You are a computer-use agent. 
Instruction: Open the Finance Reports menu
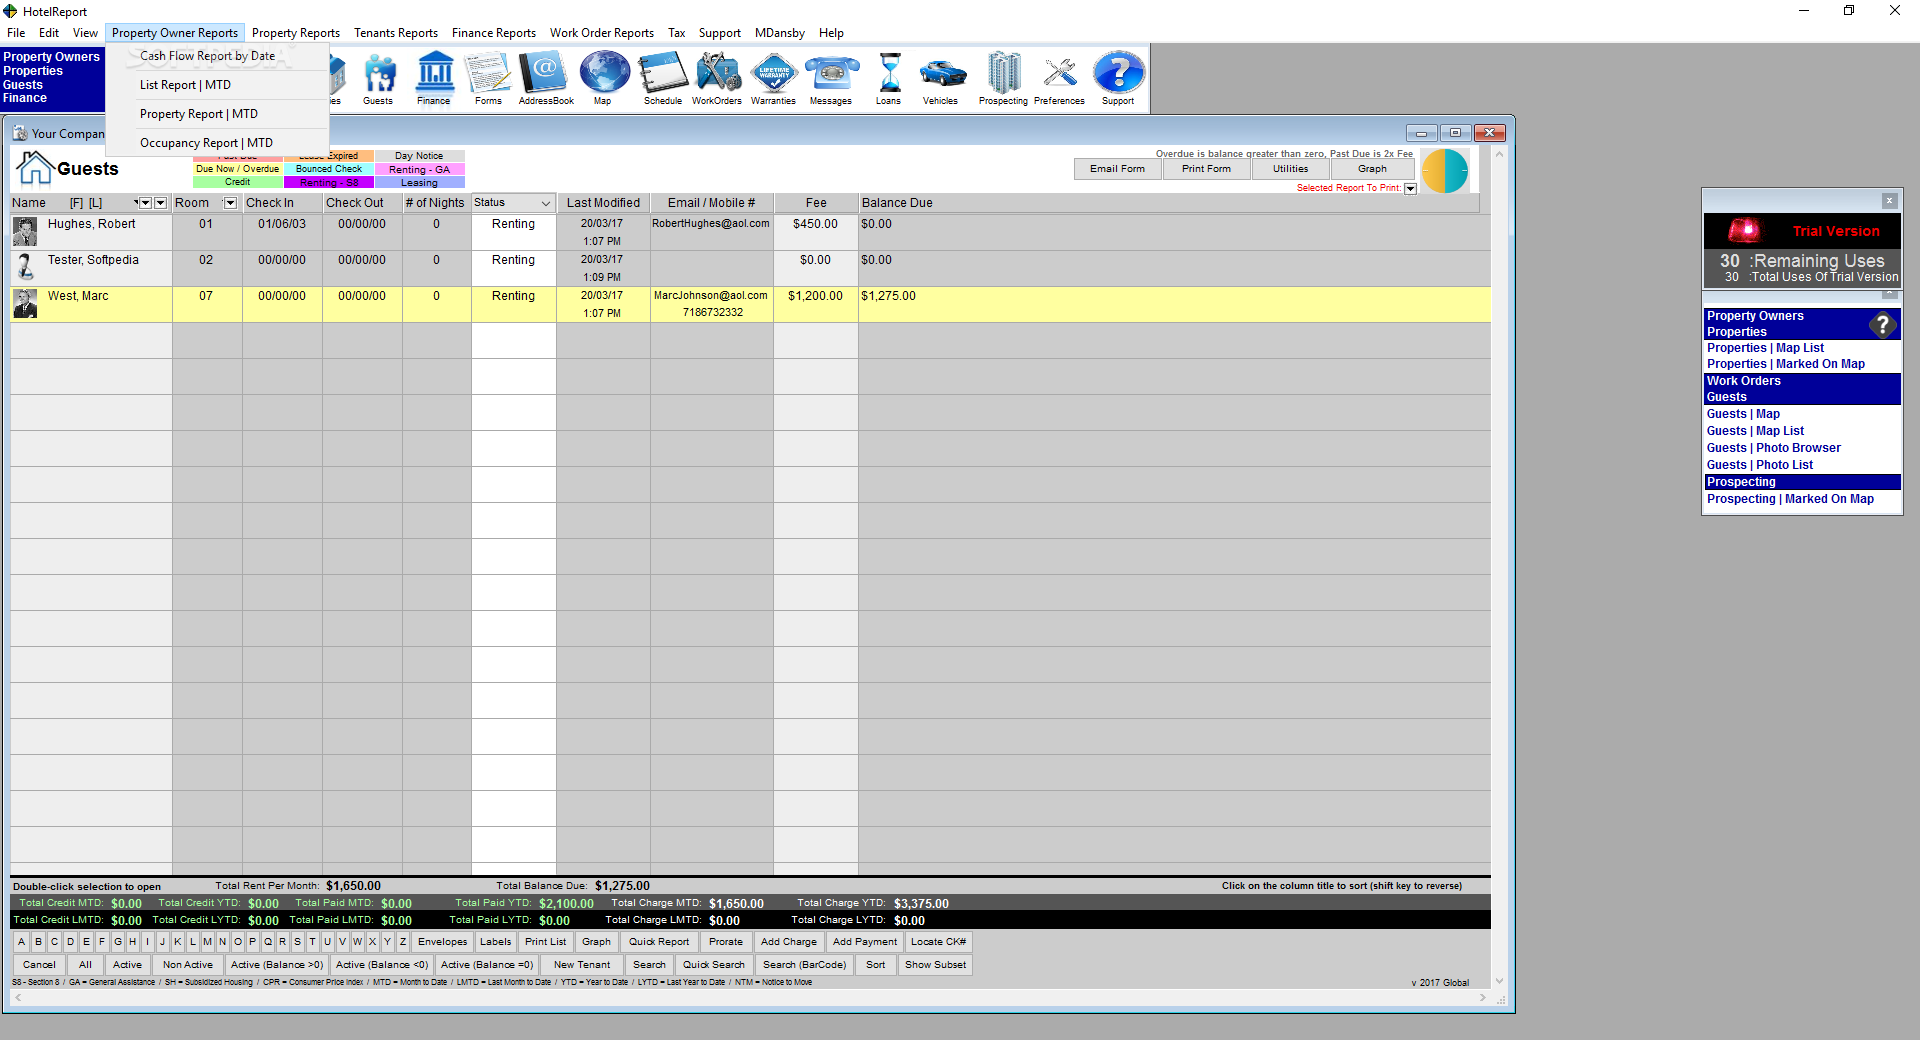point(494,33)
